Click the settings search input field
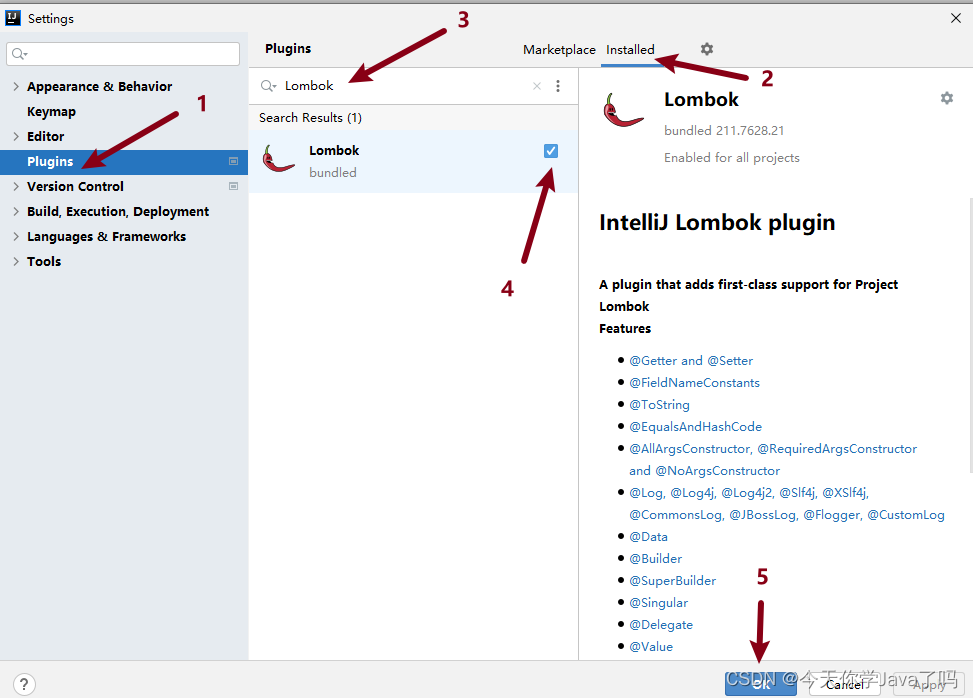973x698 pixels. [123, 54]
